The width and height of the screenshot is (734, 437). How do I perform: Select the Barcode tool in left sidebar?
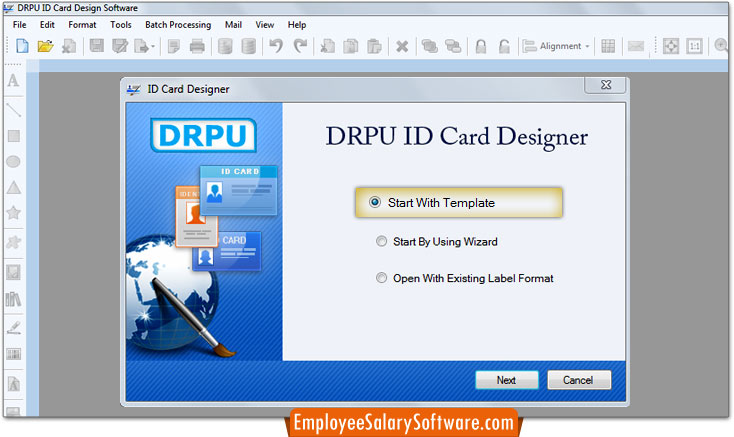[x=14, y=354]
